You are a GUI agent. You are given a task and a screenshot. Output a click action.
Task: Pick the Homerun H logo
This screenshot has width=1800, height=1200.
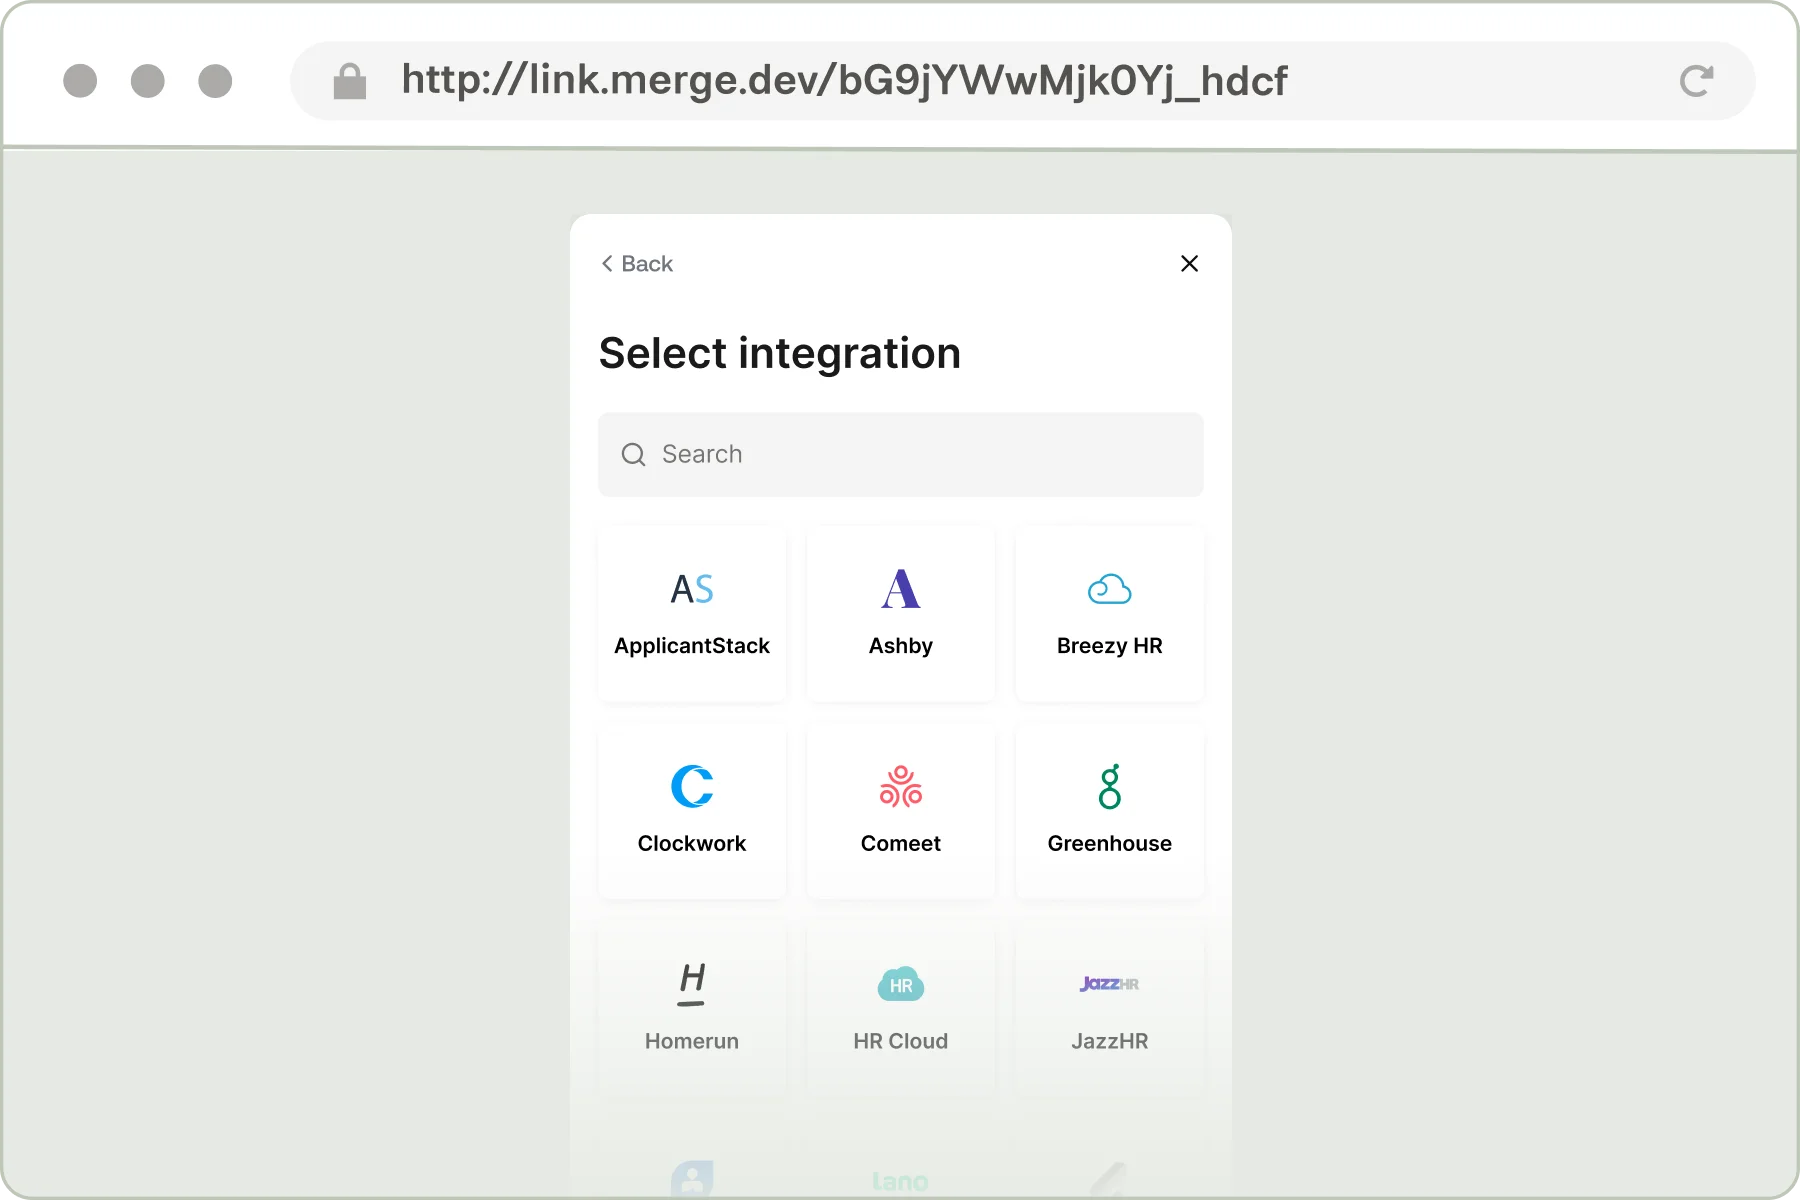tap(692, 984)
